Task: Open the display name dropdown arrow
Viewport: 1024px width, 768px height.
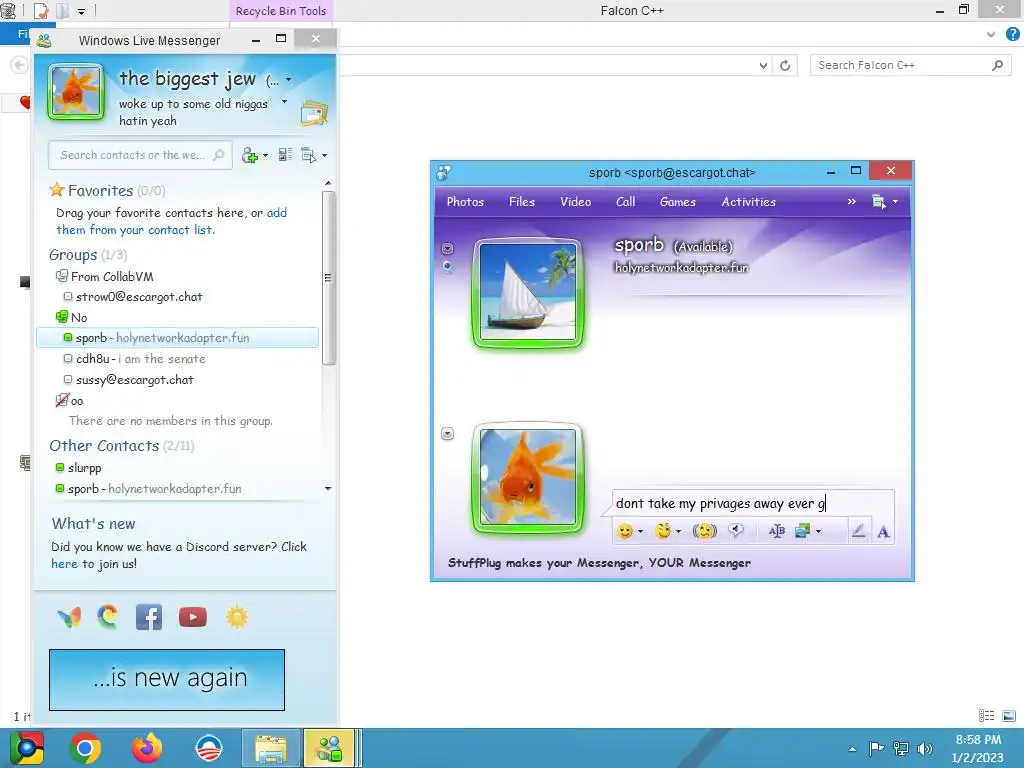Action: 288,80
